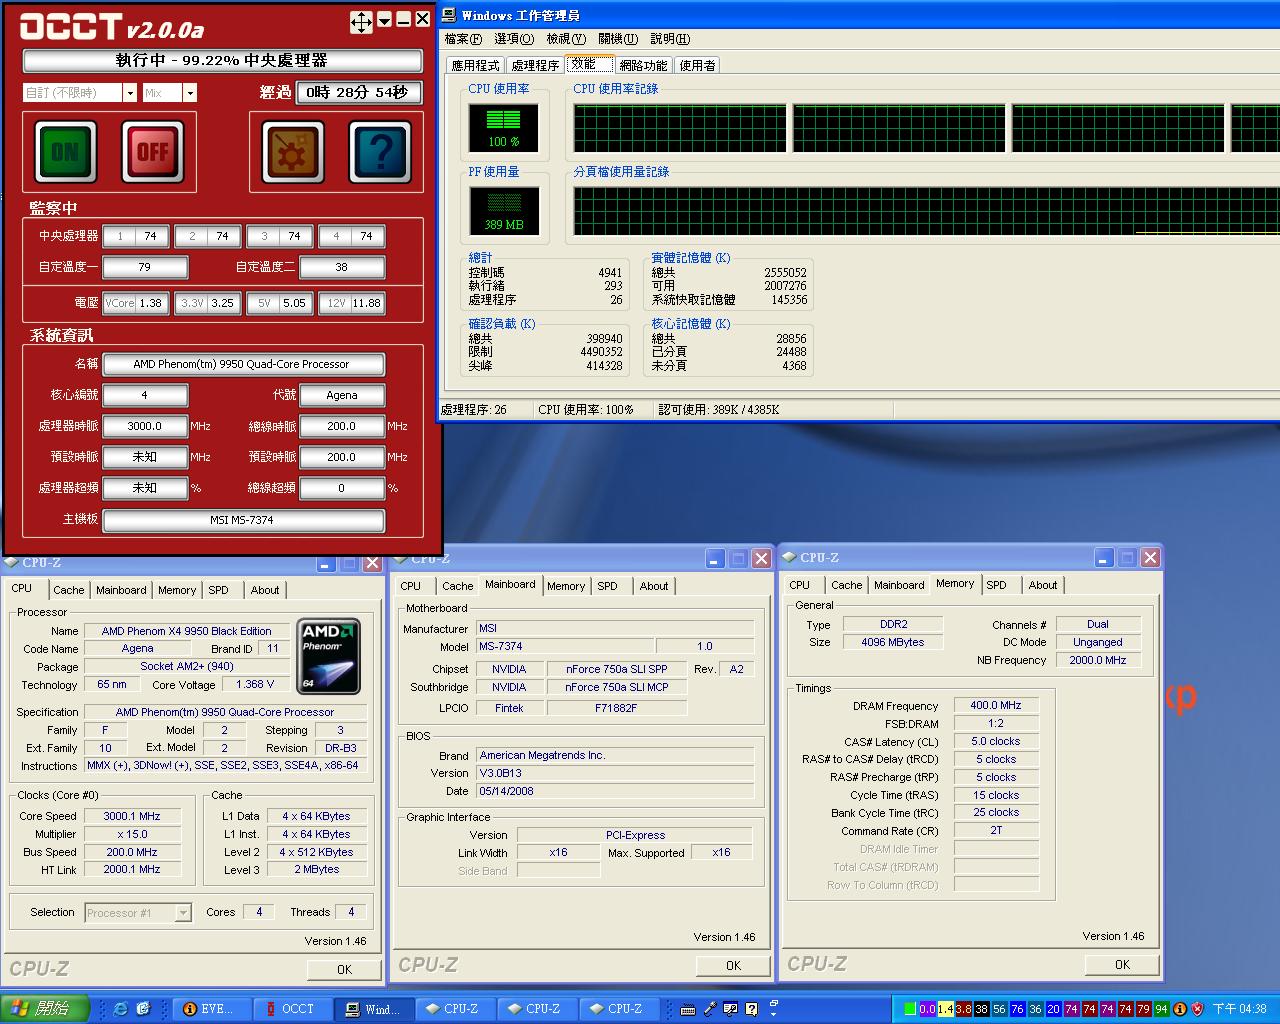Click the AMD Phenom logo in CPU-Z
The image size is (1280, 1024).
[x=329, y=656]
